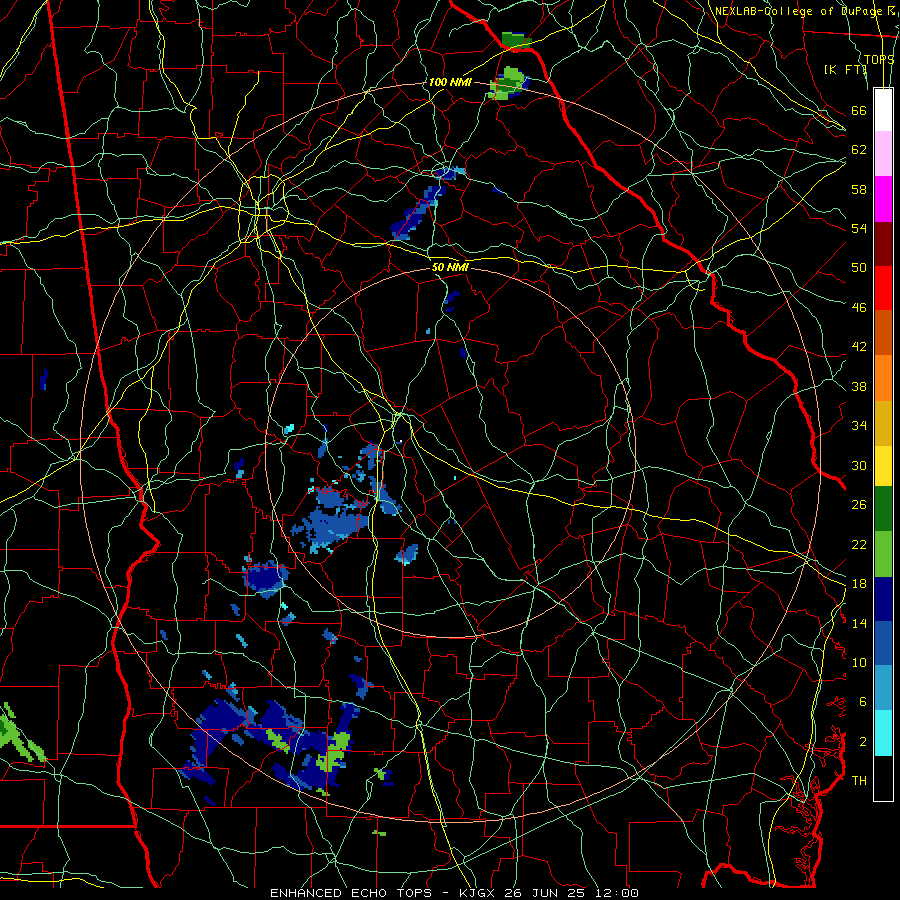Click the legend value 22

click(859, 544)
